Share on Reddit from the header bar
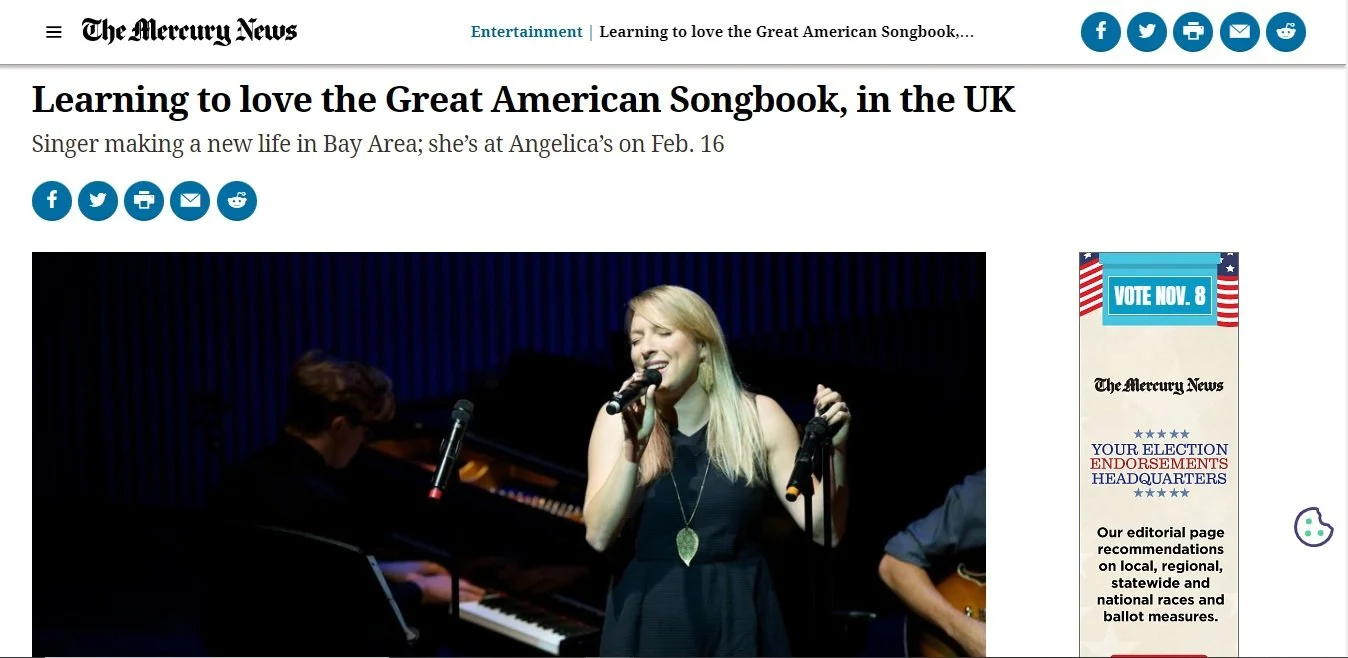Screen dimensions: 1348x658 pos(1286,32)
